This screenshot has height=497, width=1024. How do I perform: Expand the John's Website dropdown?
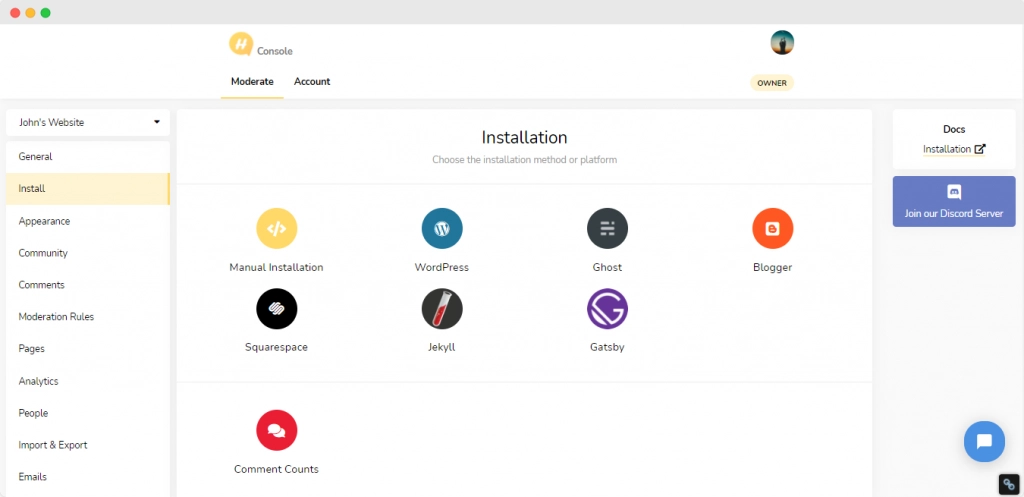88,122
